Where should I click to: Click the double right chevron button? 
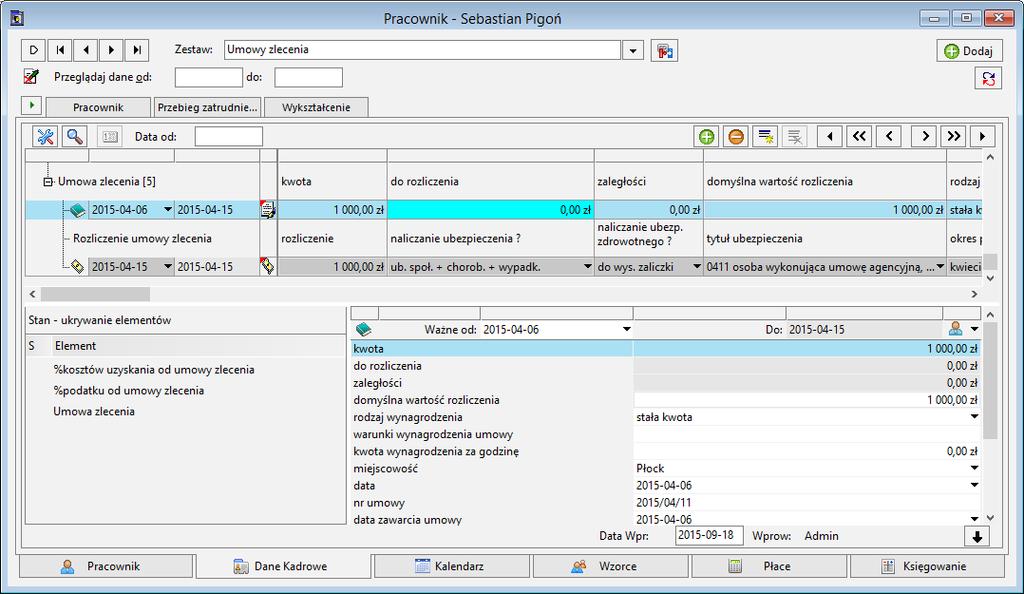coord(953,136)
